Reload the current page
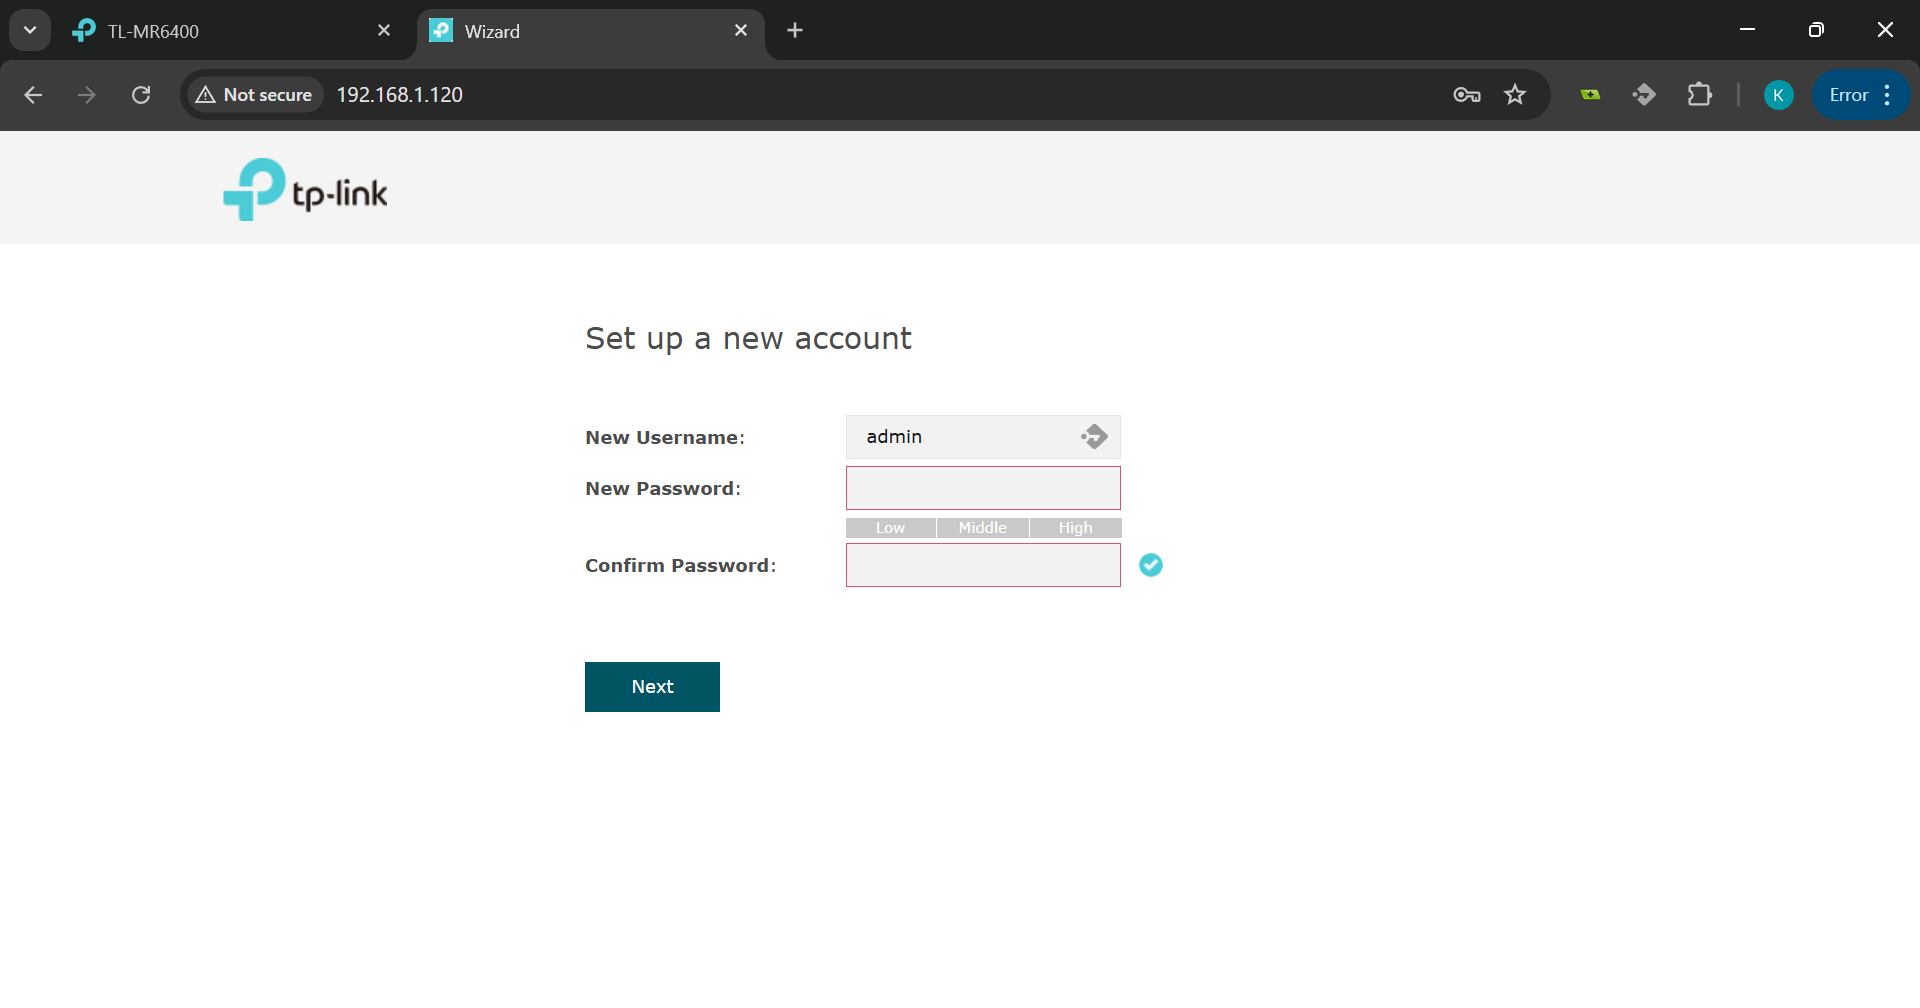Viewport: 1920px width, 1008px height. point(141,95)
